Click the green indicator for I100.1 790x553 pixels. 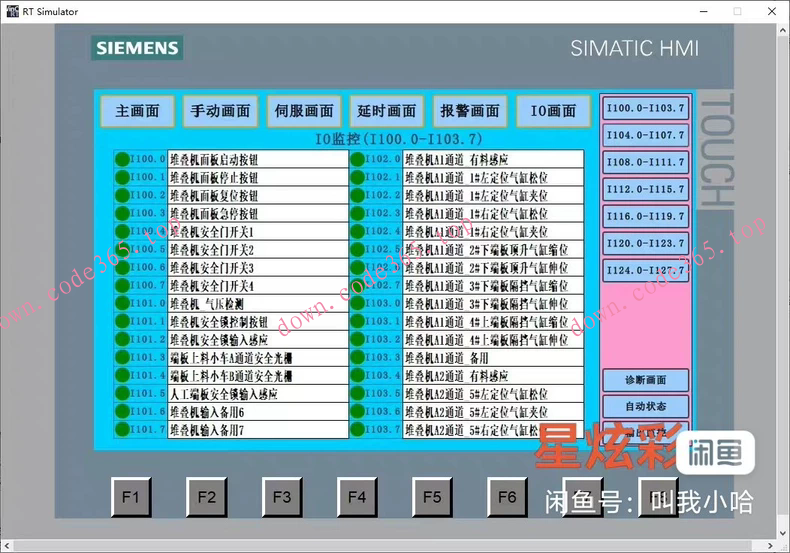[122, 177]
